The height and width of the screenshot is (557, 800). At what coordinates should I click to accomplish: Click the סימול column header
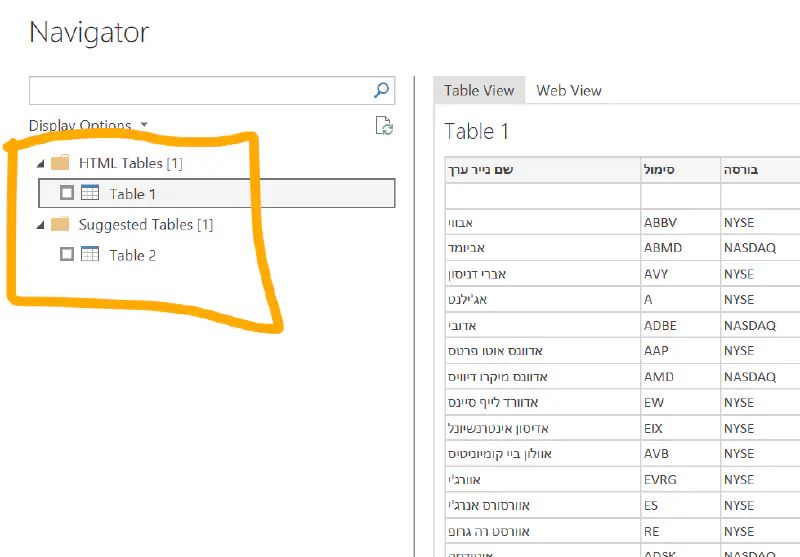tap(681, 170)
